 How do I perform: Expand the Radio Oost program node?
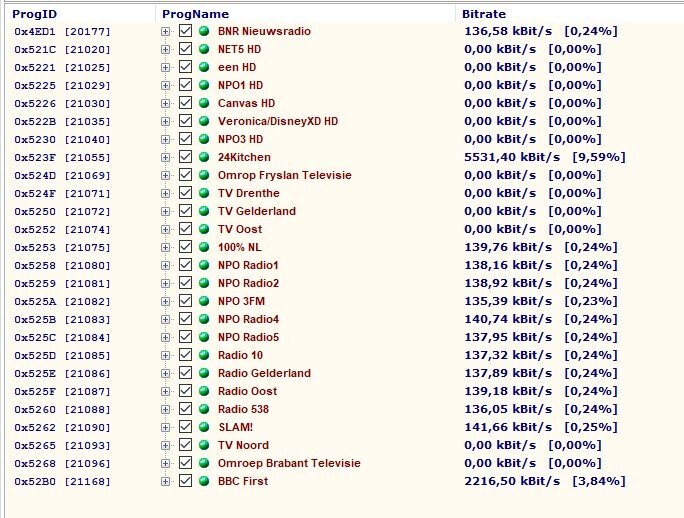[165, 391]
